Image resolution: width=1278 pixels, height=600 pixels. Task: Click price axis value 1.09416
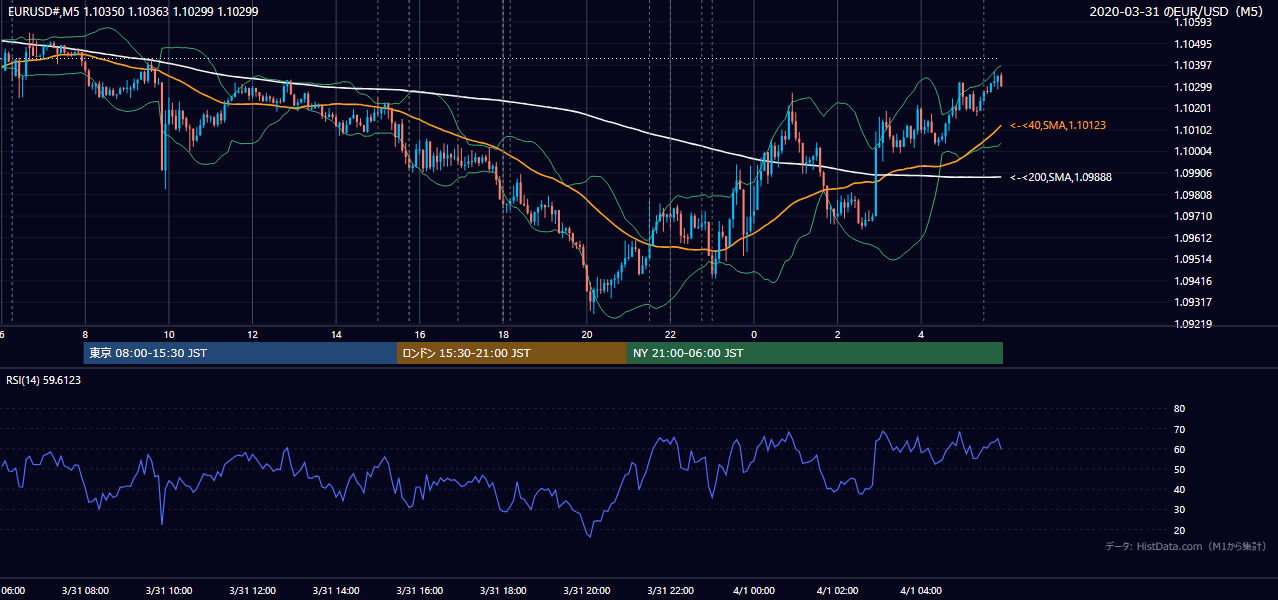click(1193, 282)
